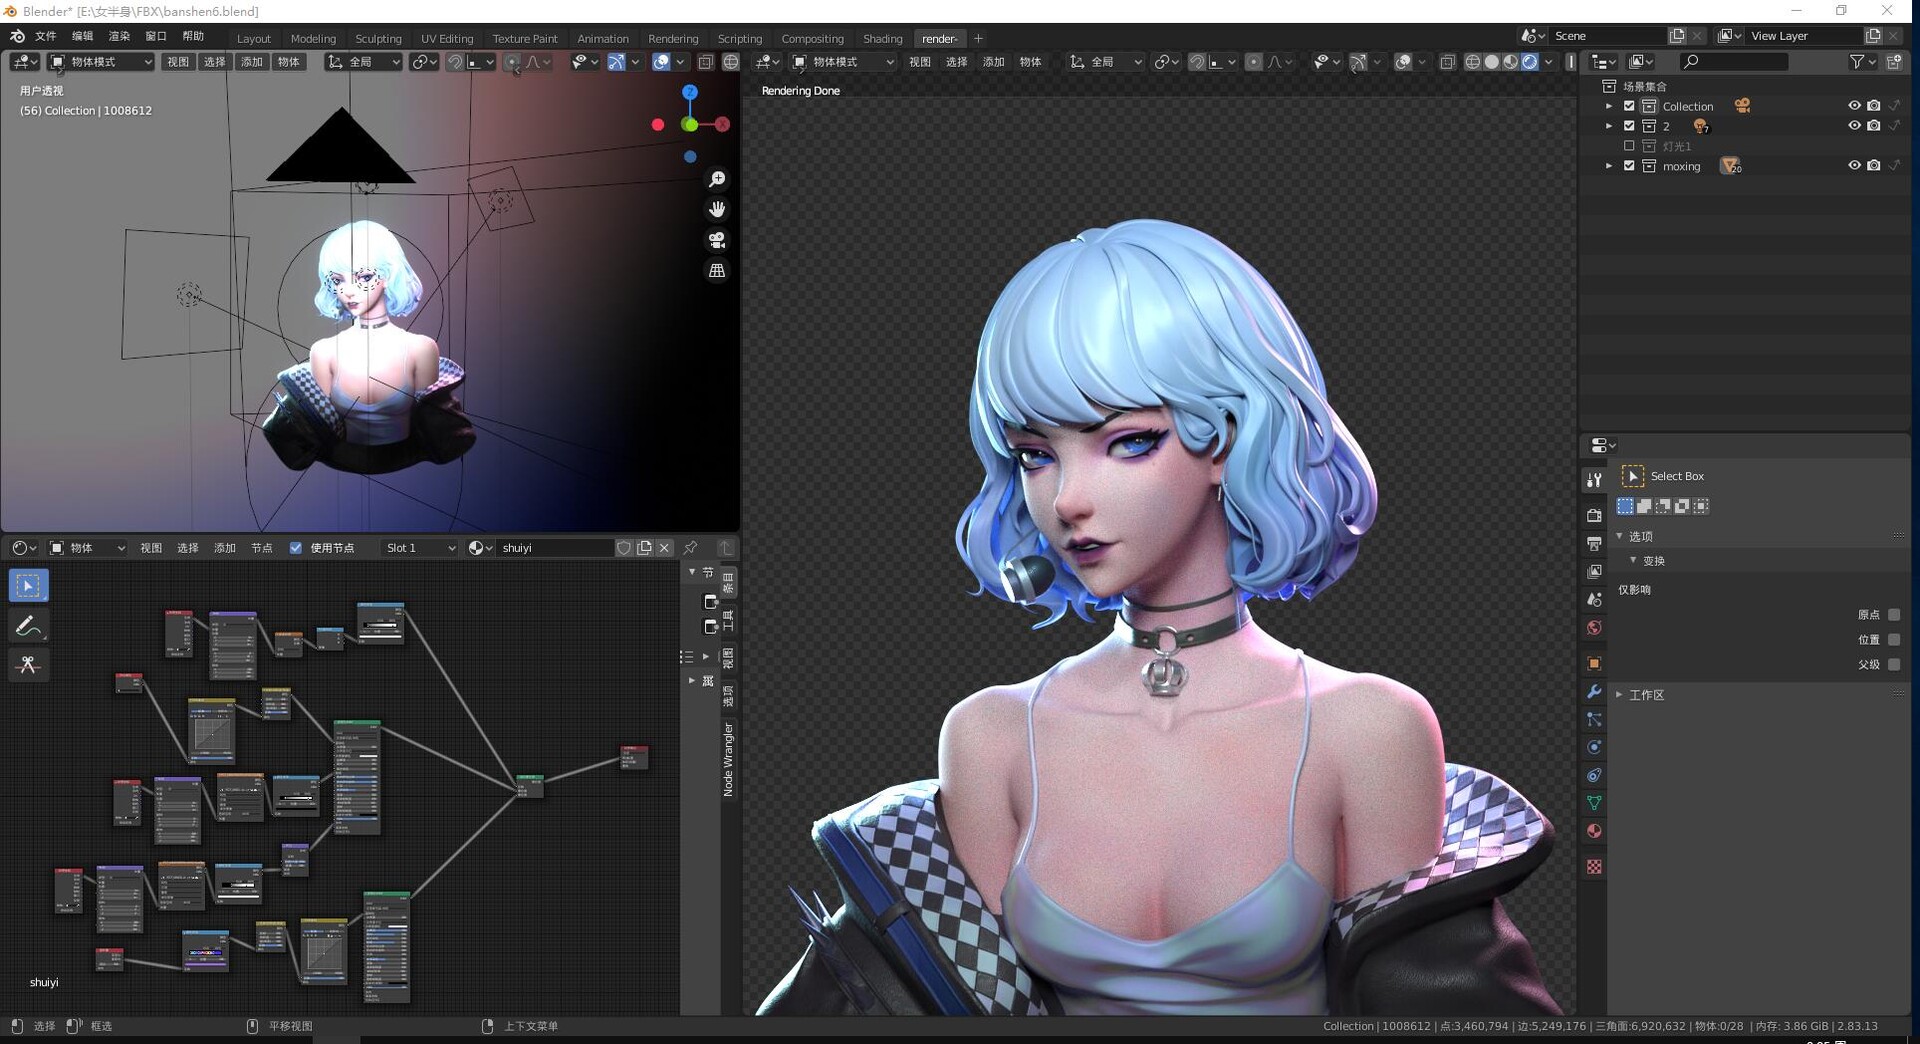Viewport: 1920px width, 1044px height.
Task: Open the Material properties tab
Action: pyautogui.click(x=1594, y=831)
